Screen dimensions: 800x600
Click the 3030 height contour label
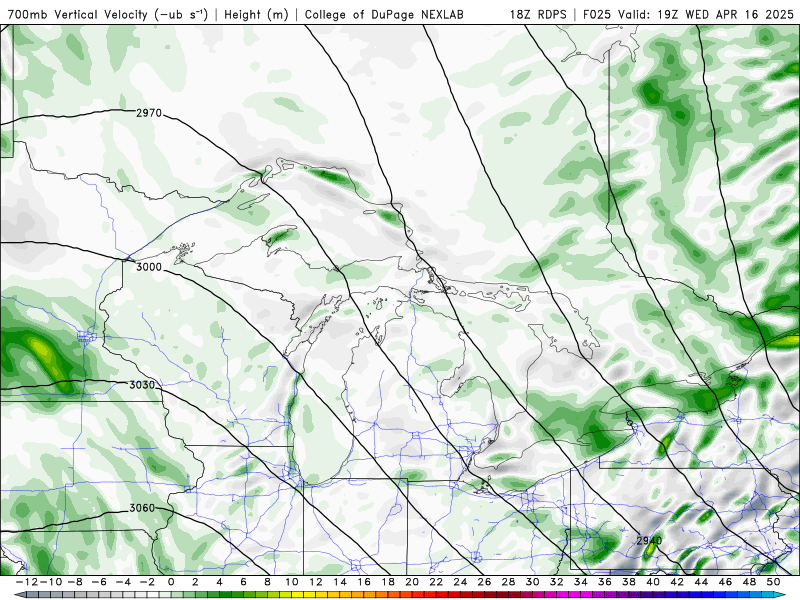[x=142, y=385]
